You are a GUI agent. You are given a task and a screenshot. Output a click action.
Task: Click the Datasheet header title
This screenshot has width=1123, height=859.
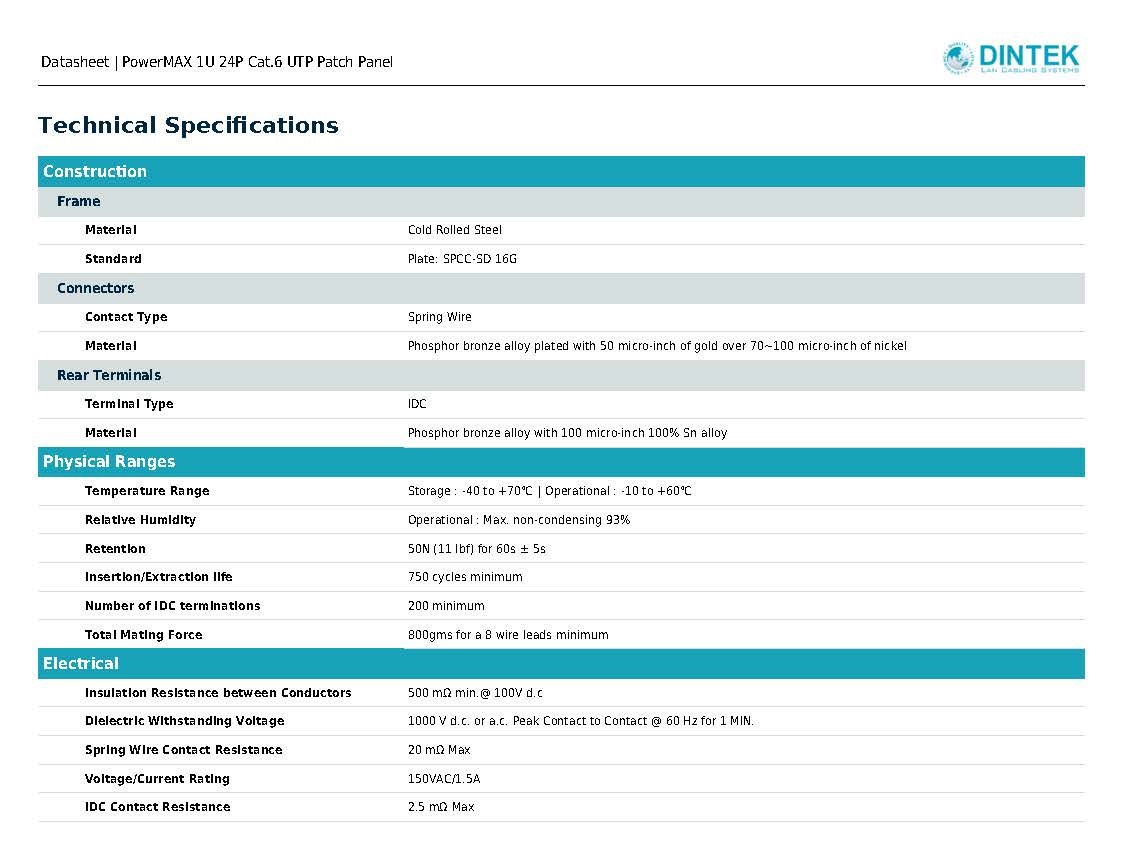(216, 62)
